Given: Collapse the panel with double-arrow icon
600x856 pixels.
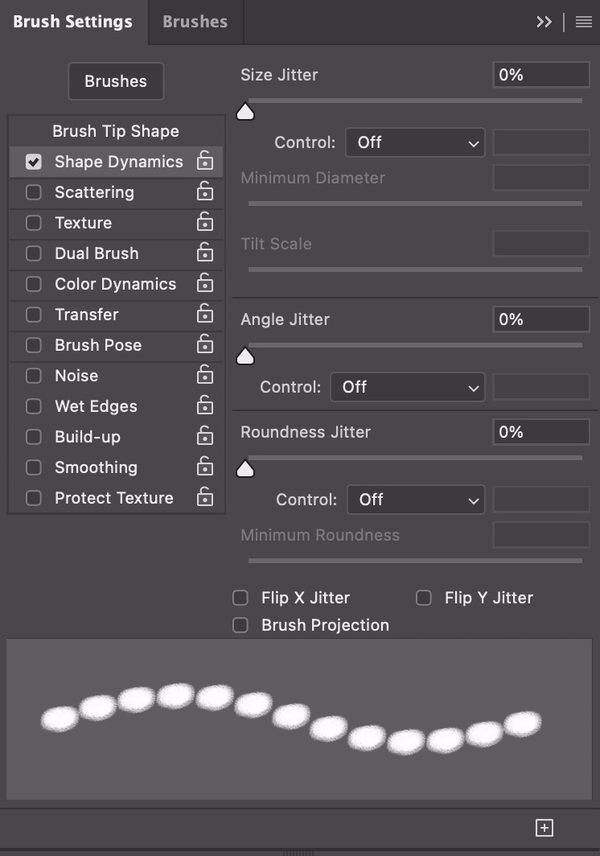Looking at the screenshot, I should (544, 22).
